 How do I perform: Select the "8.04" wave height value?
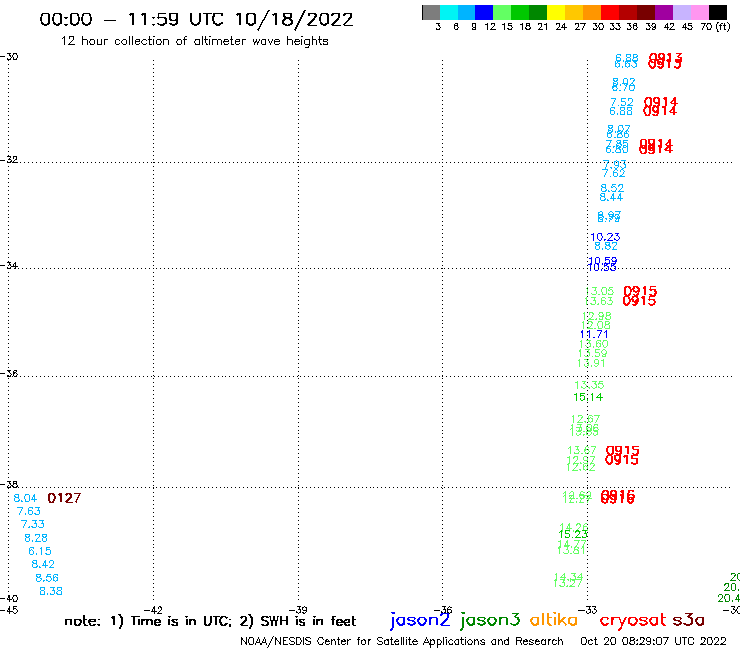coord(25,498)
